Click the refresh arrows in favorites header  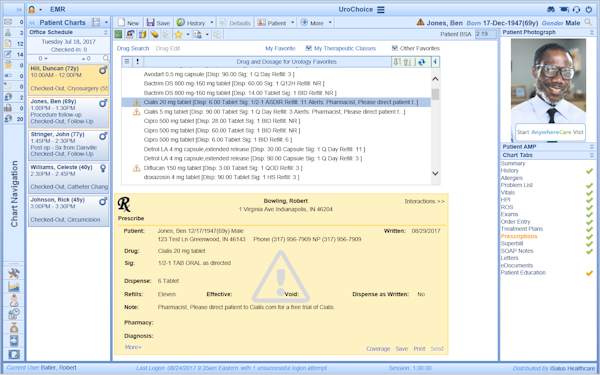pyautogui.click(x=422, y=62)
